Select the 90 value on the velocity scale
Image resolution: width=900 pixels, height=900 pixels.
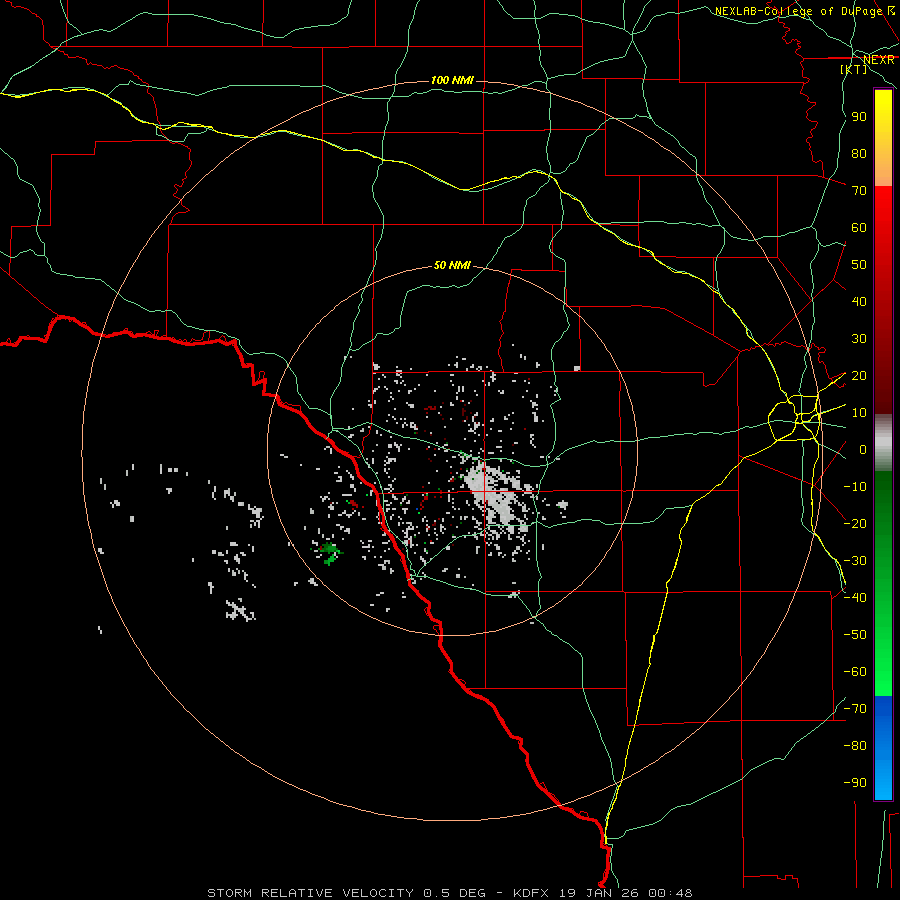859,117
